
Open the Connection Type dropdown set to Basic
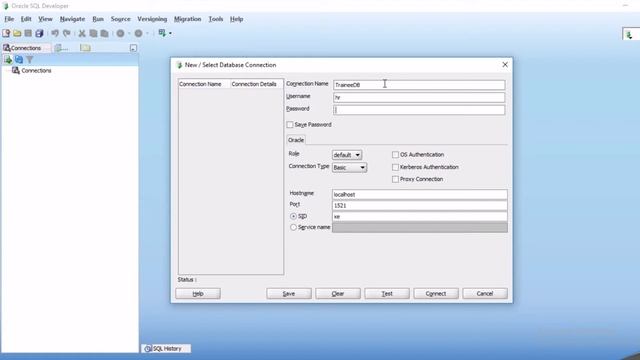(x=349, y=168)
